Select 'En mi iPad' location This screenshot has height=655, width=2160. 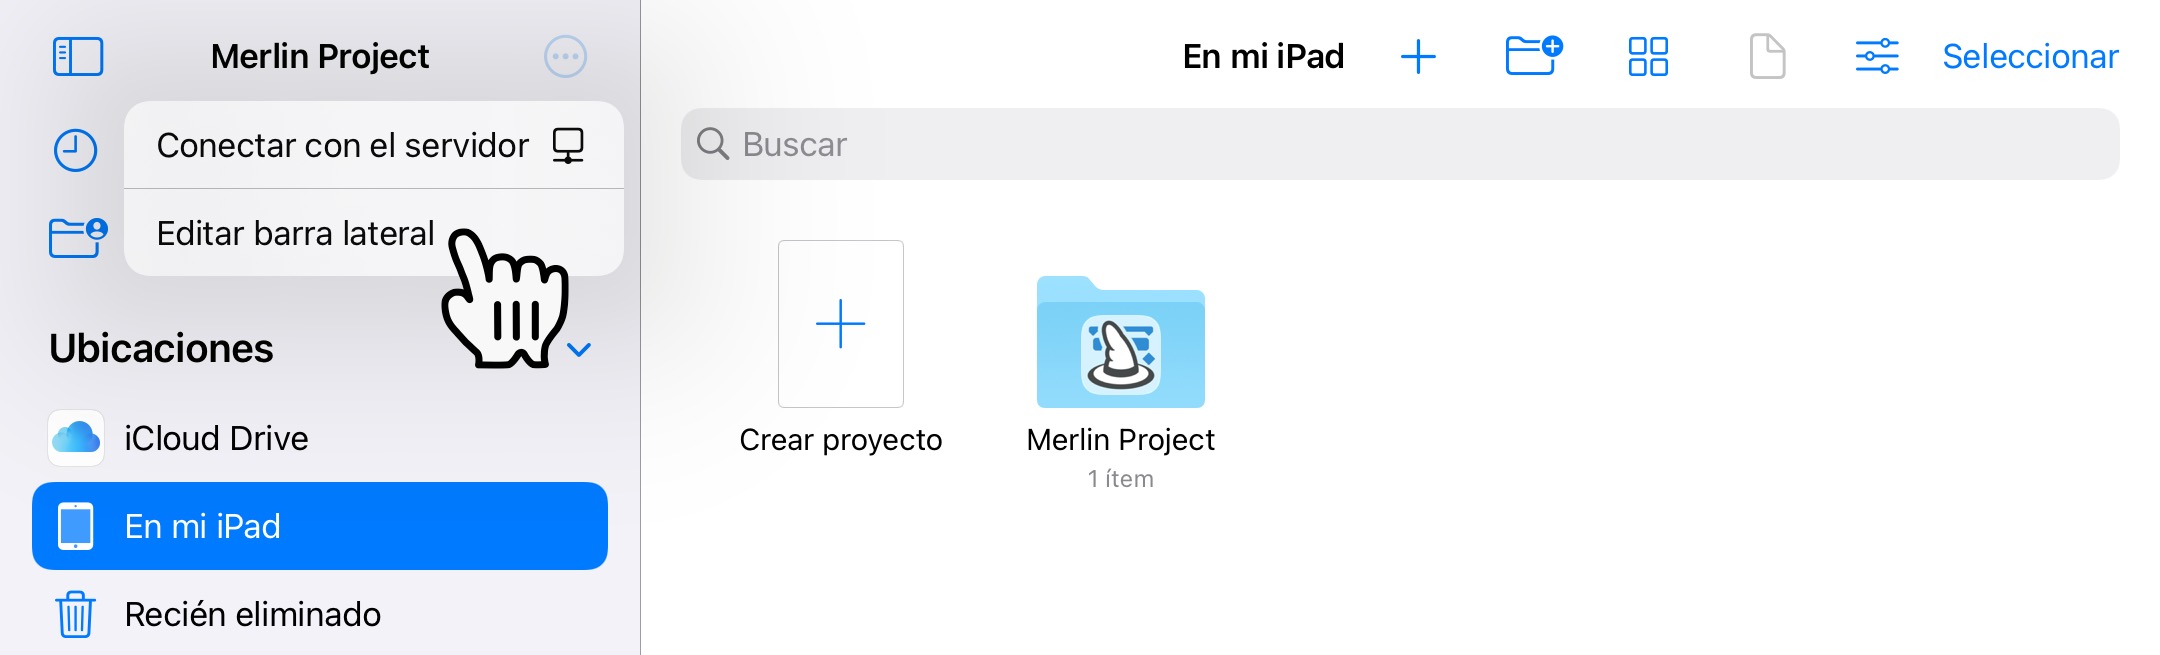(320, 526)
